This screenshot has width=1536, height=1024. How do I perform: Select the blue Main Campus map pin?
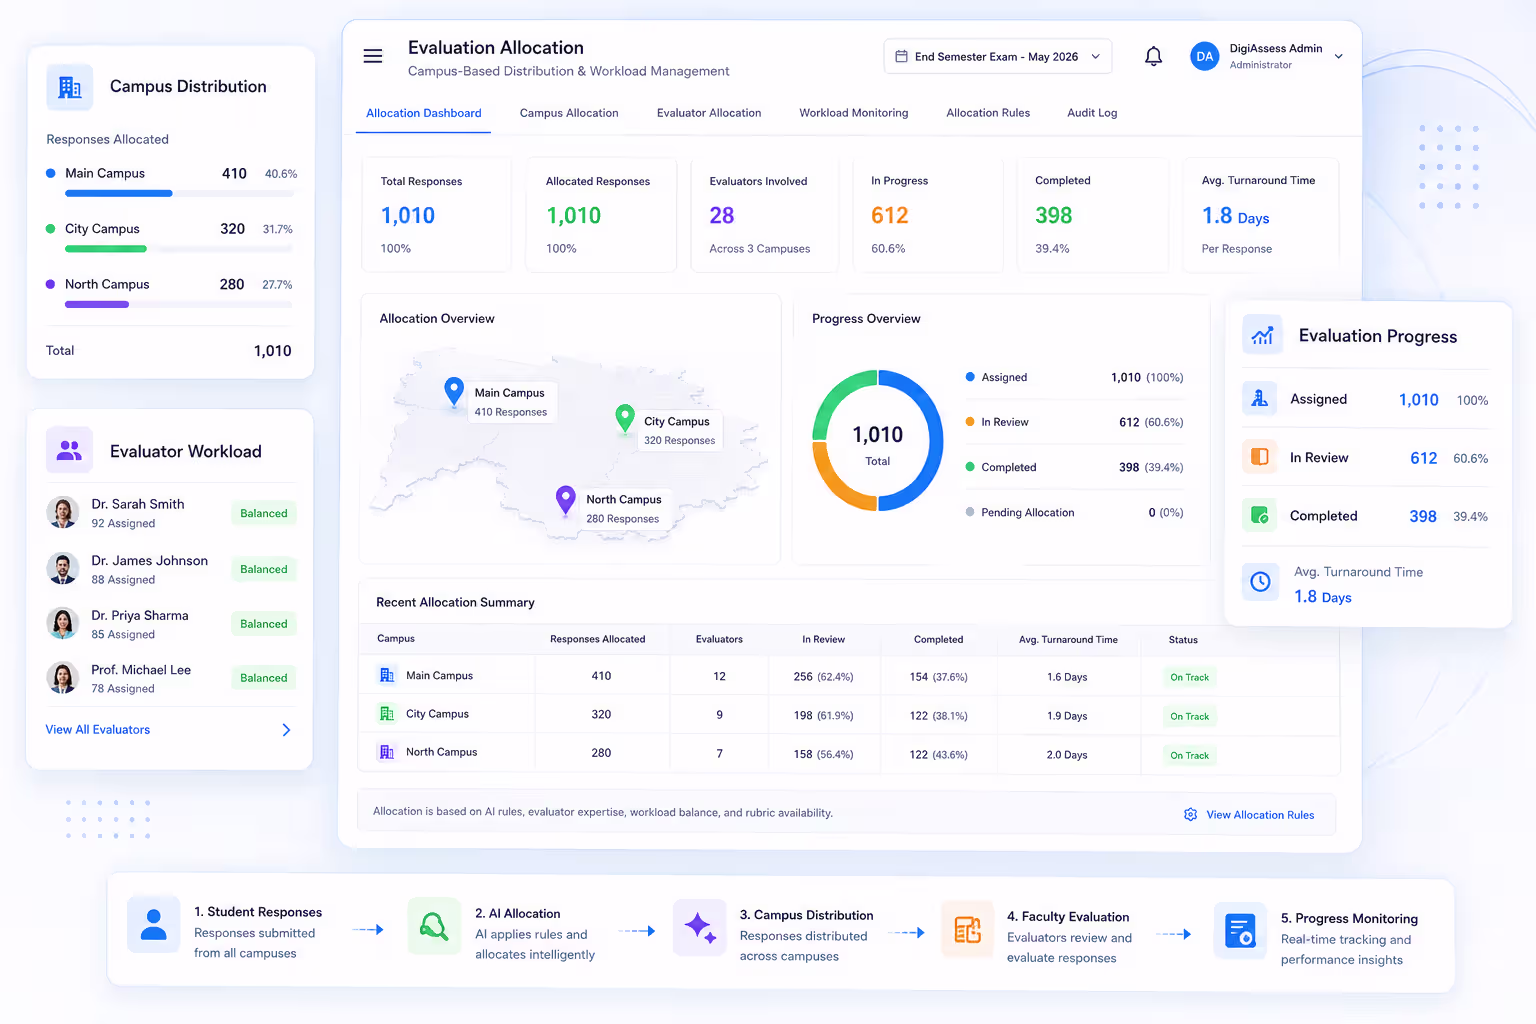pos(454,391)
